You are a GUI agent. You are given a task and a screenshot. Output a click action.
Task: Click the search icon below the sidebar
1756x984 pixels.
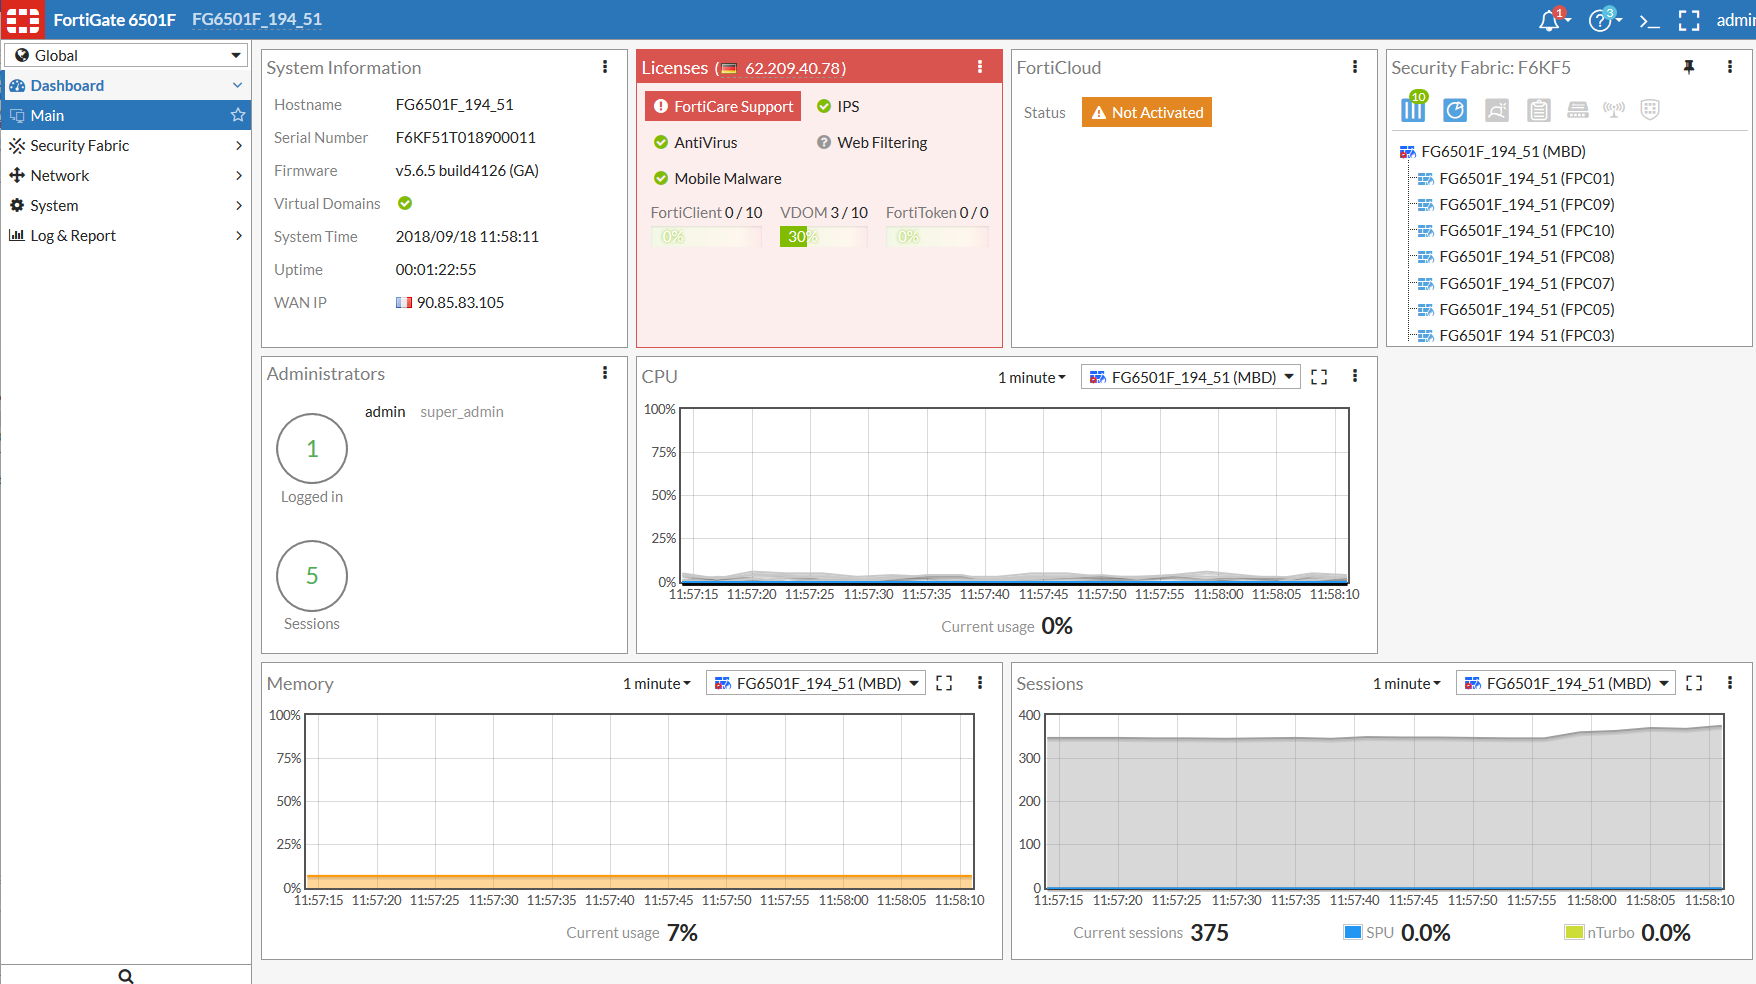tap(126, 975)
